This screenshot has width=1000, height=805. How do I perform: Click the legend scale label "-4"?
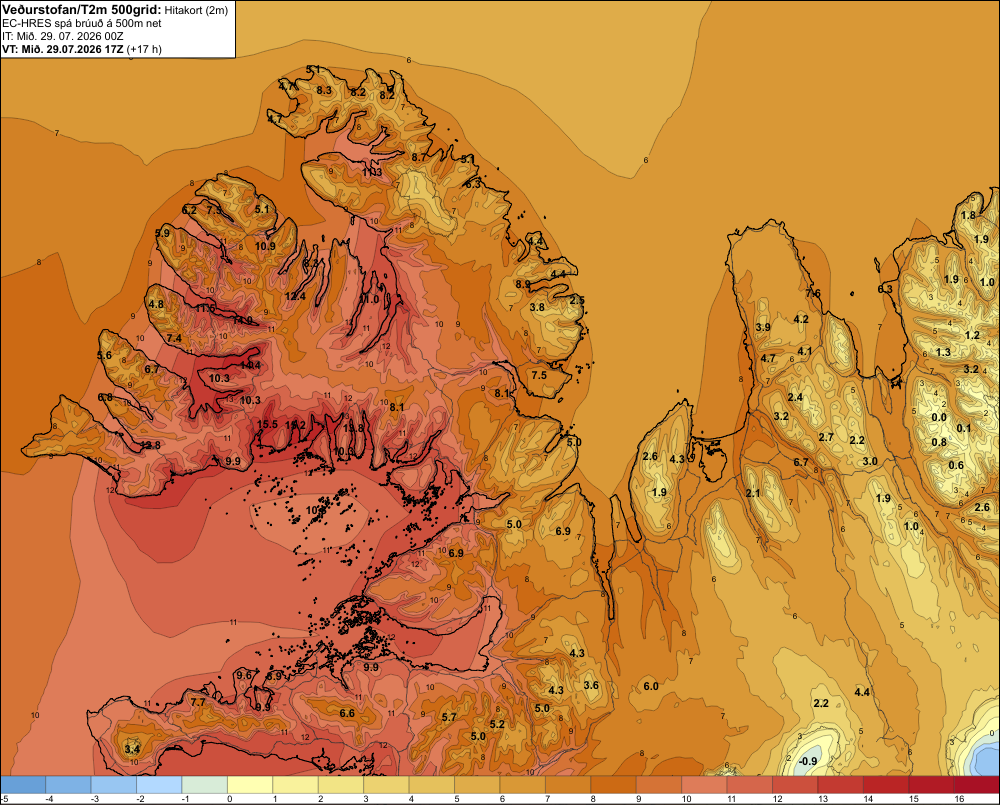[50, 799]
